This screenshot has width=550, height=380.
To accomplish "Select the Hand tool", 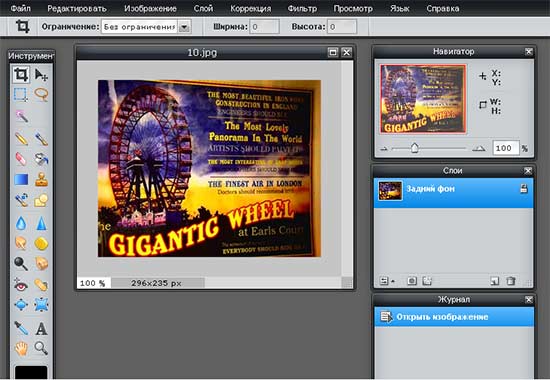I will coord(21,349).
